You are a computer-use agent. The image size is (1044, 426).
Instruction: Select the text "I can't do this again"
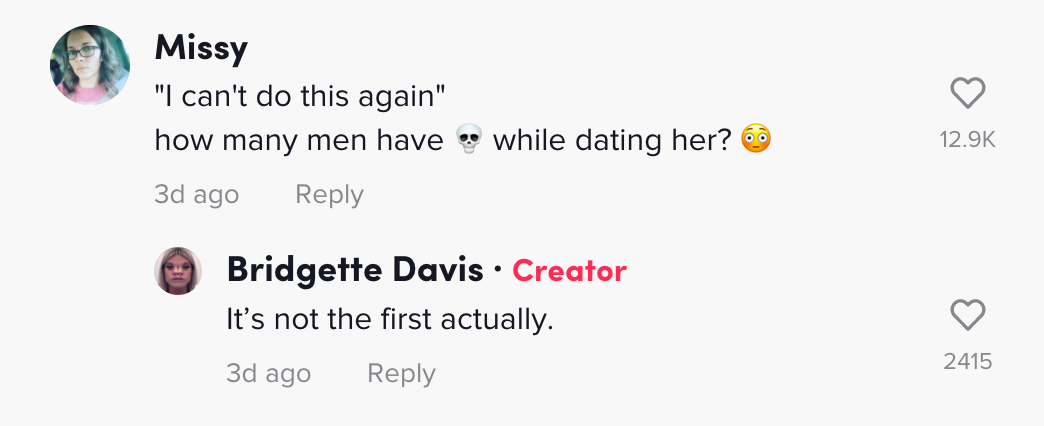[x=300, y=97]
